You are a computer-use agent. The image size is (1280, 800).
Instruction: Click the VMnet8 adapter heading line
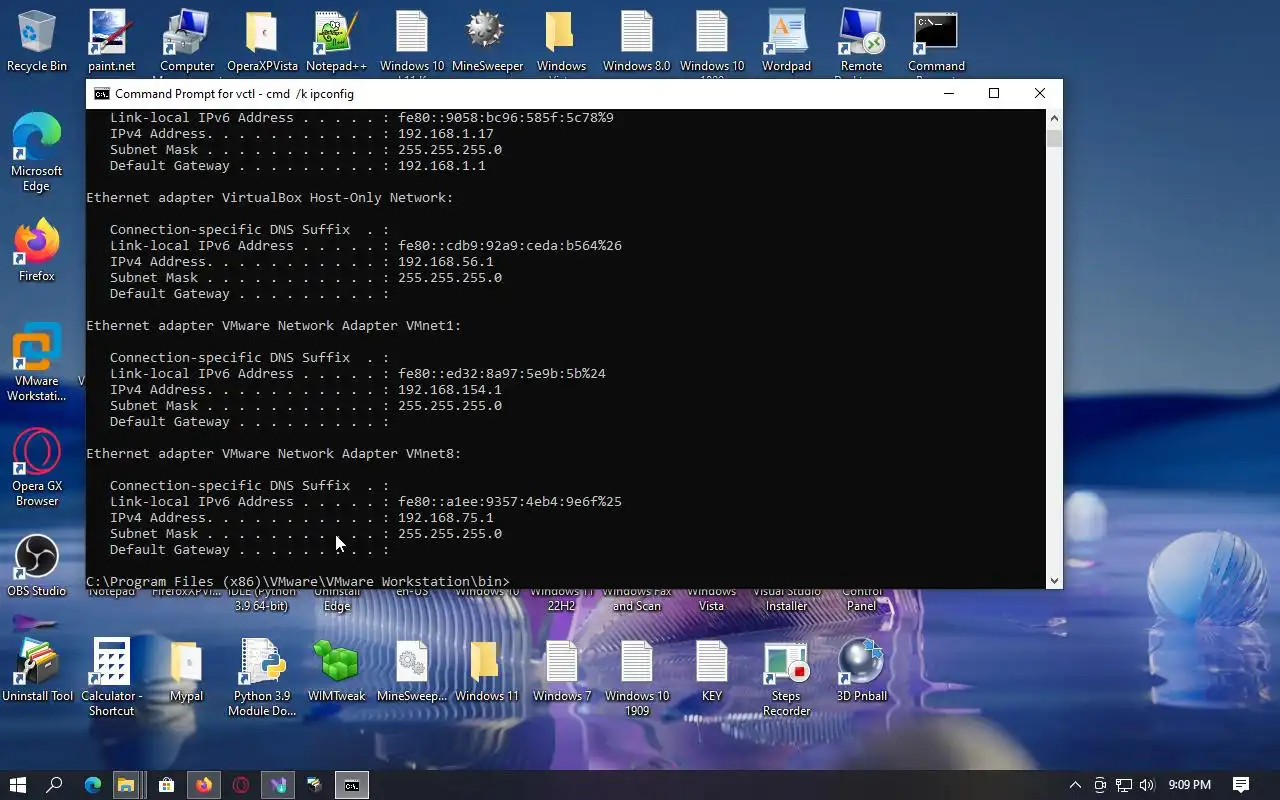pyautogui.click(x=274, y=454)
